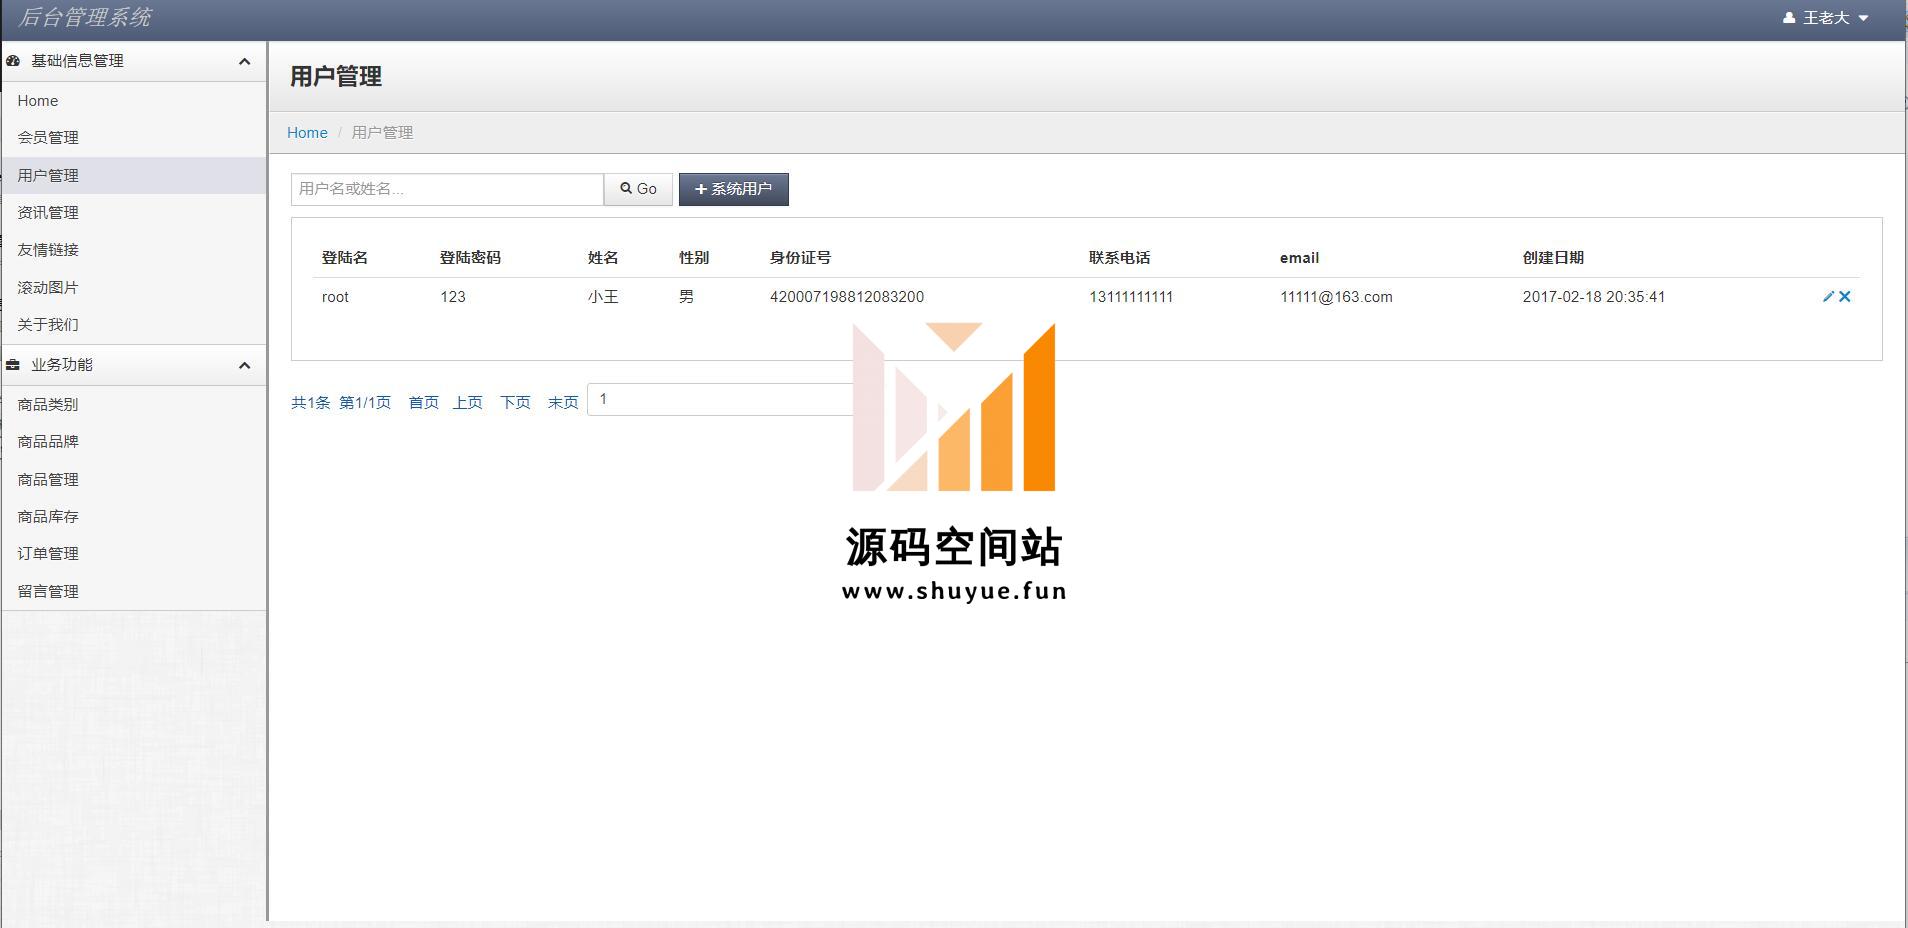Click the ID number 420007198812083200
The image size is (1908, 928).
coord(847,297)
